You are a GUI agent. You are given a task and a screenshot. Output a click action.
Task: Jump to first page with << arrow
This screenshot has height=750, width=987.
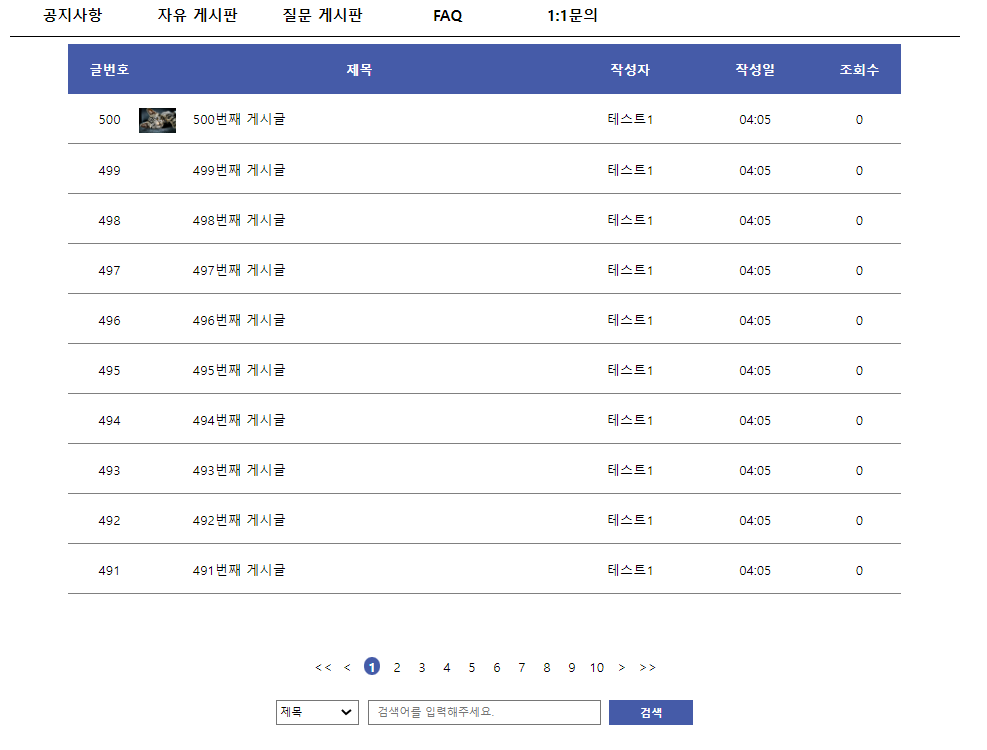click(x=323, y=668)
